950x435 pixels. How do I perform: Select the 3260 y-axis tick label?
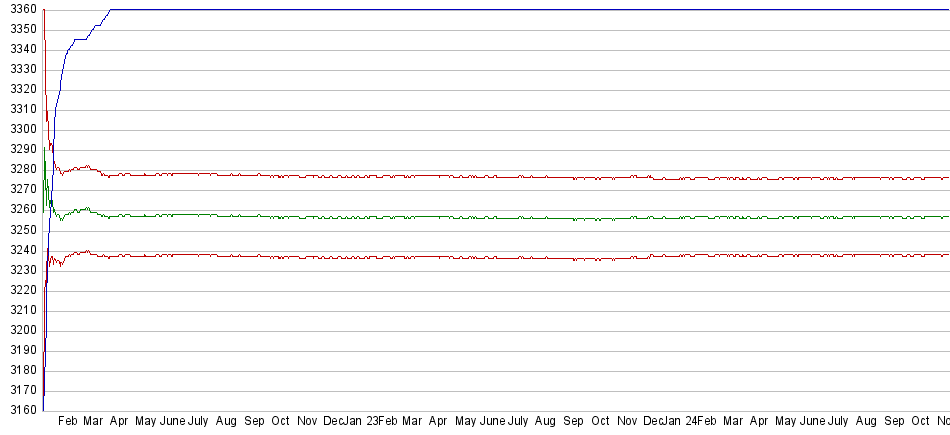click(20, 210)
